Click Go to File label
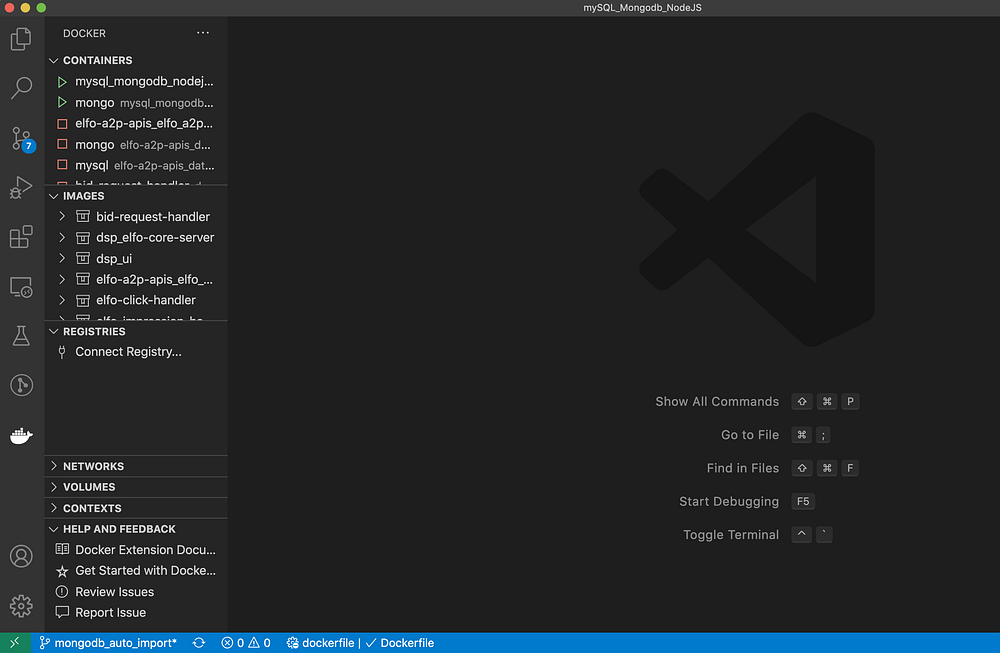This screenshot has height=653, width=1000. 749,435
